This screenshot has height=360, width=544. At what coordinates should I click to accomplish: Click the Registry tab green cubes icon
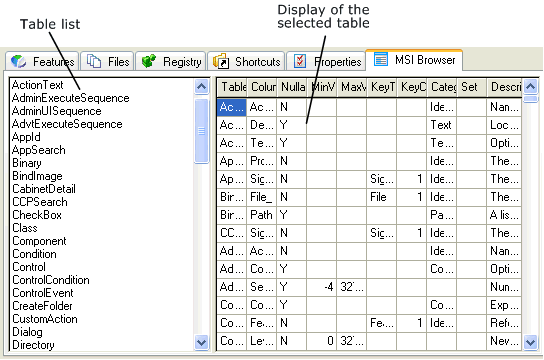click(149, 61)
